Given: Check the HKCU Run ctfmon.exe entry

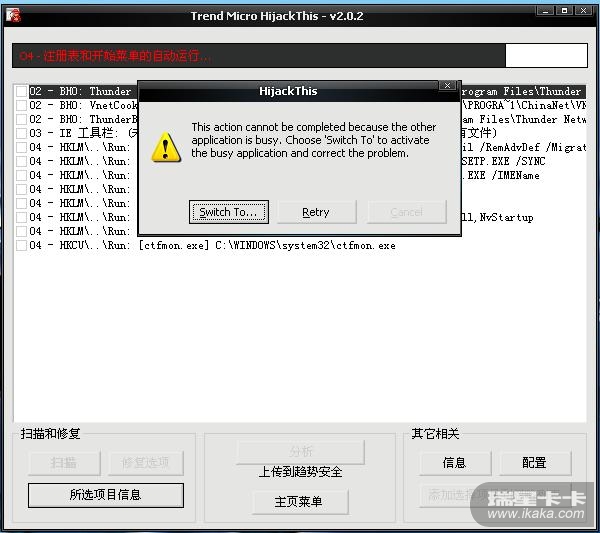Looking at the screenshot, I should 21,245.
